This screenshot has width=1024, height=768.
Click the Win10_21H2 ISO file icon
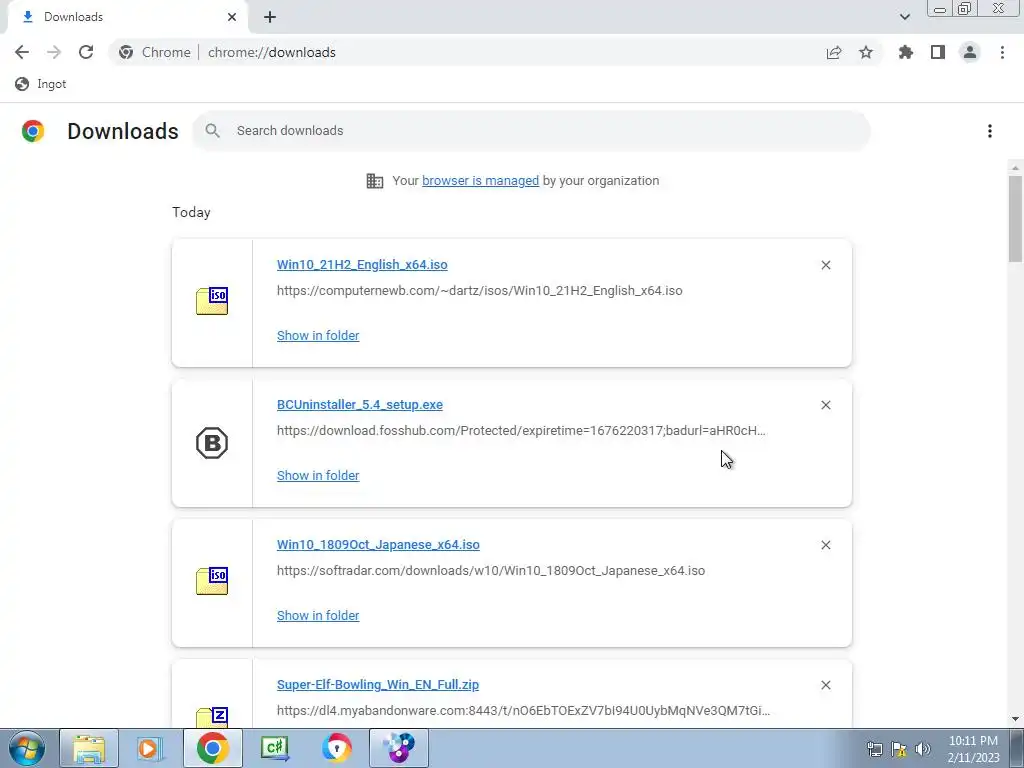(212, 301)
